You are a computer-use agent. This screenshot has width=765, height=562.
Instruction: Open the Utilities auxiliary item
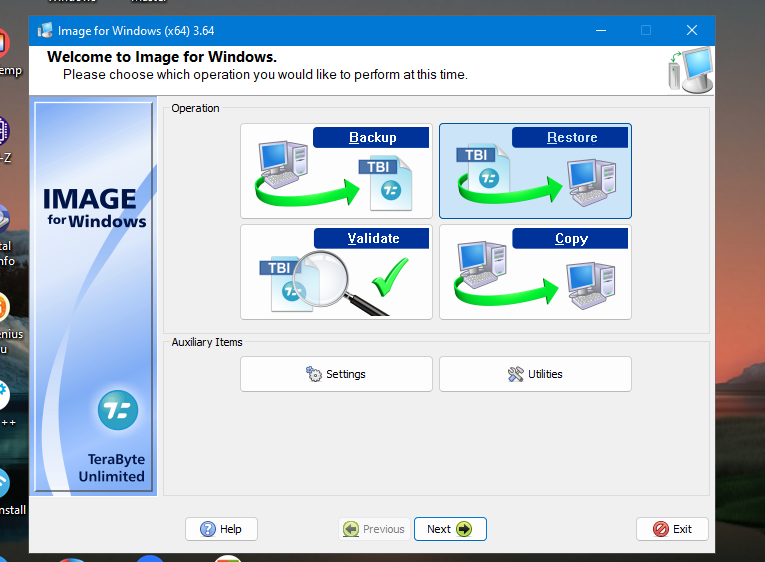tap(535, 374)
